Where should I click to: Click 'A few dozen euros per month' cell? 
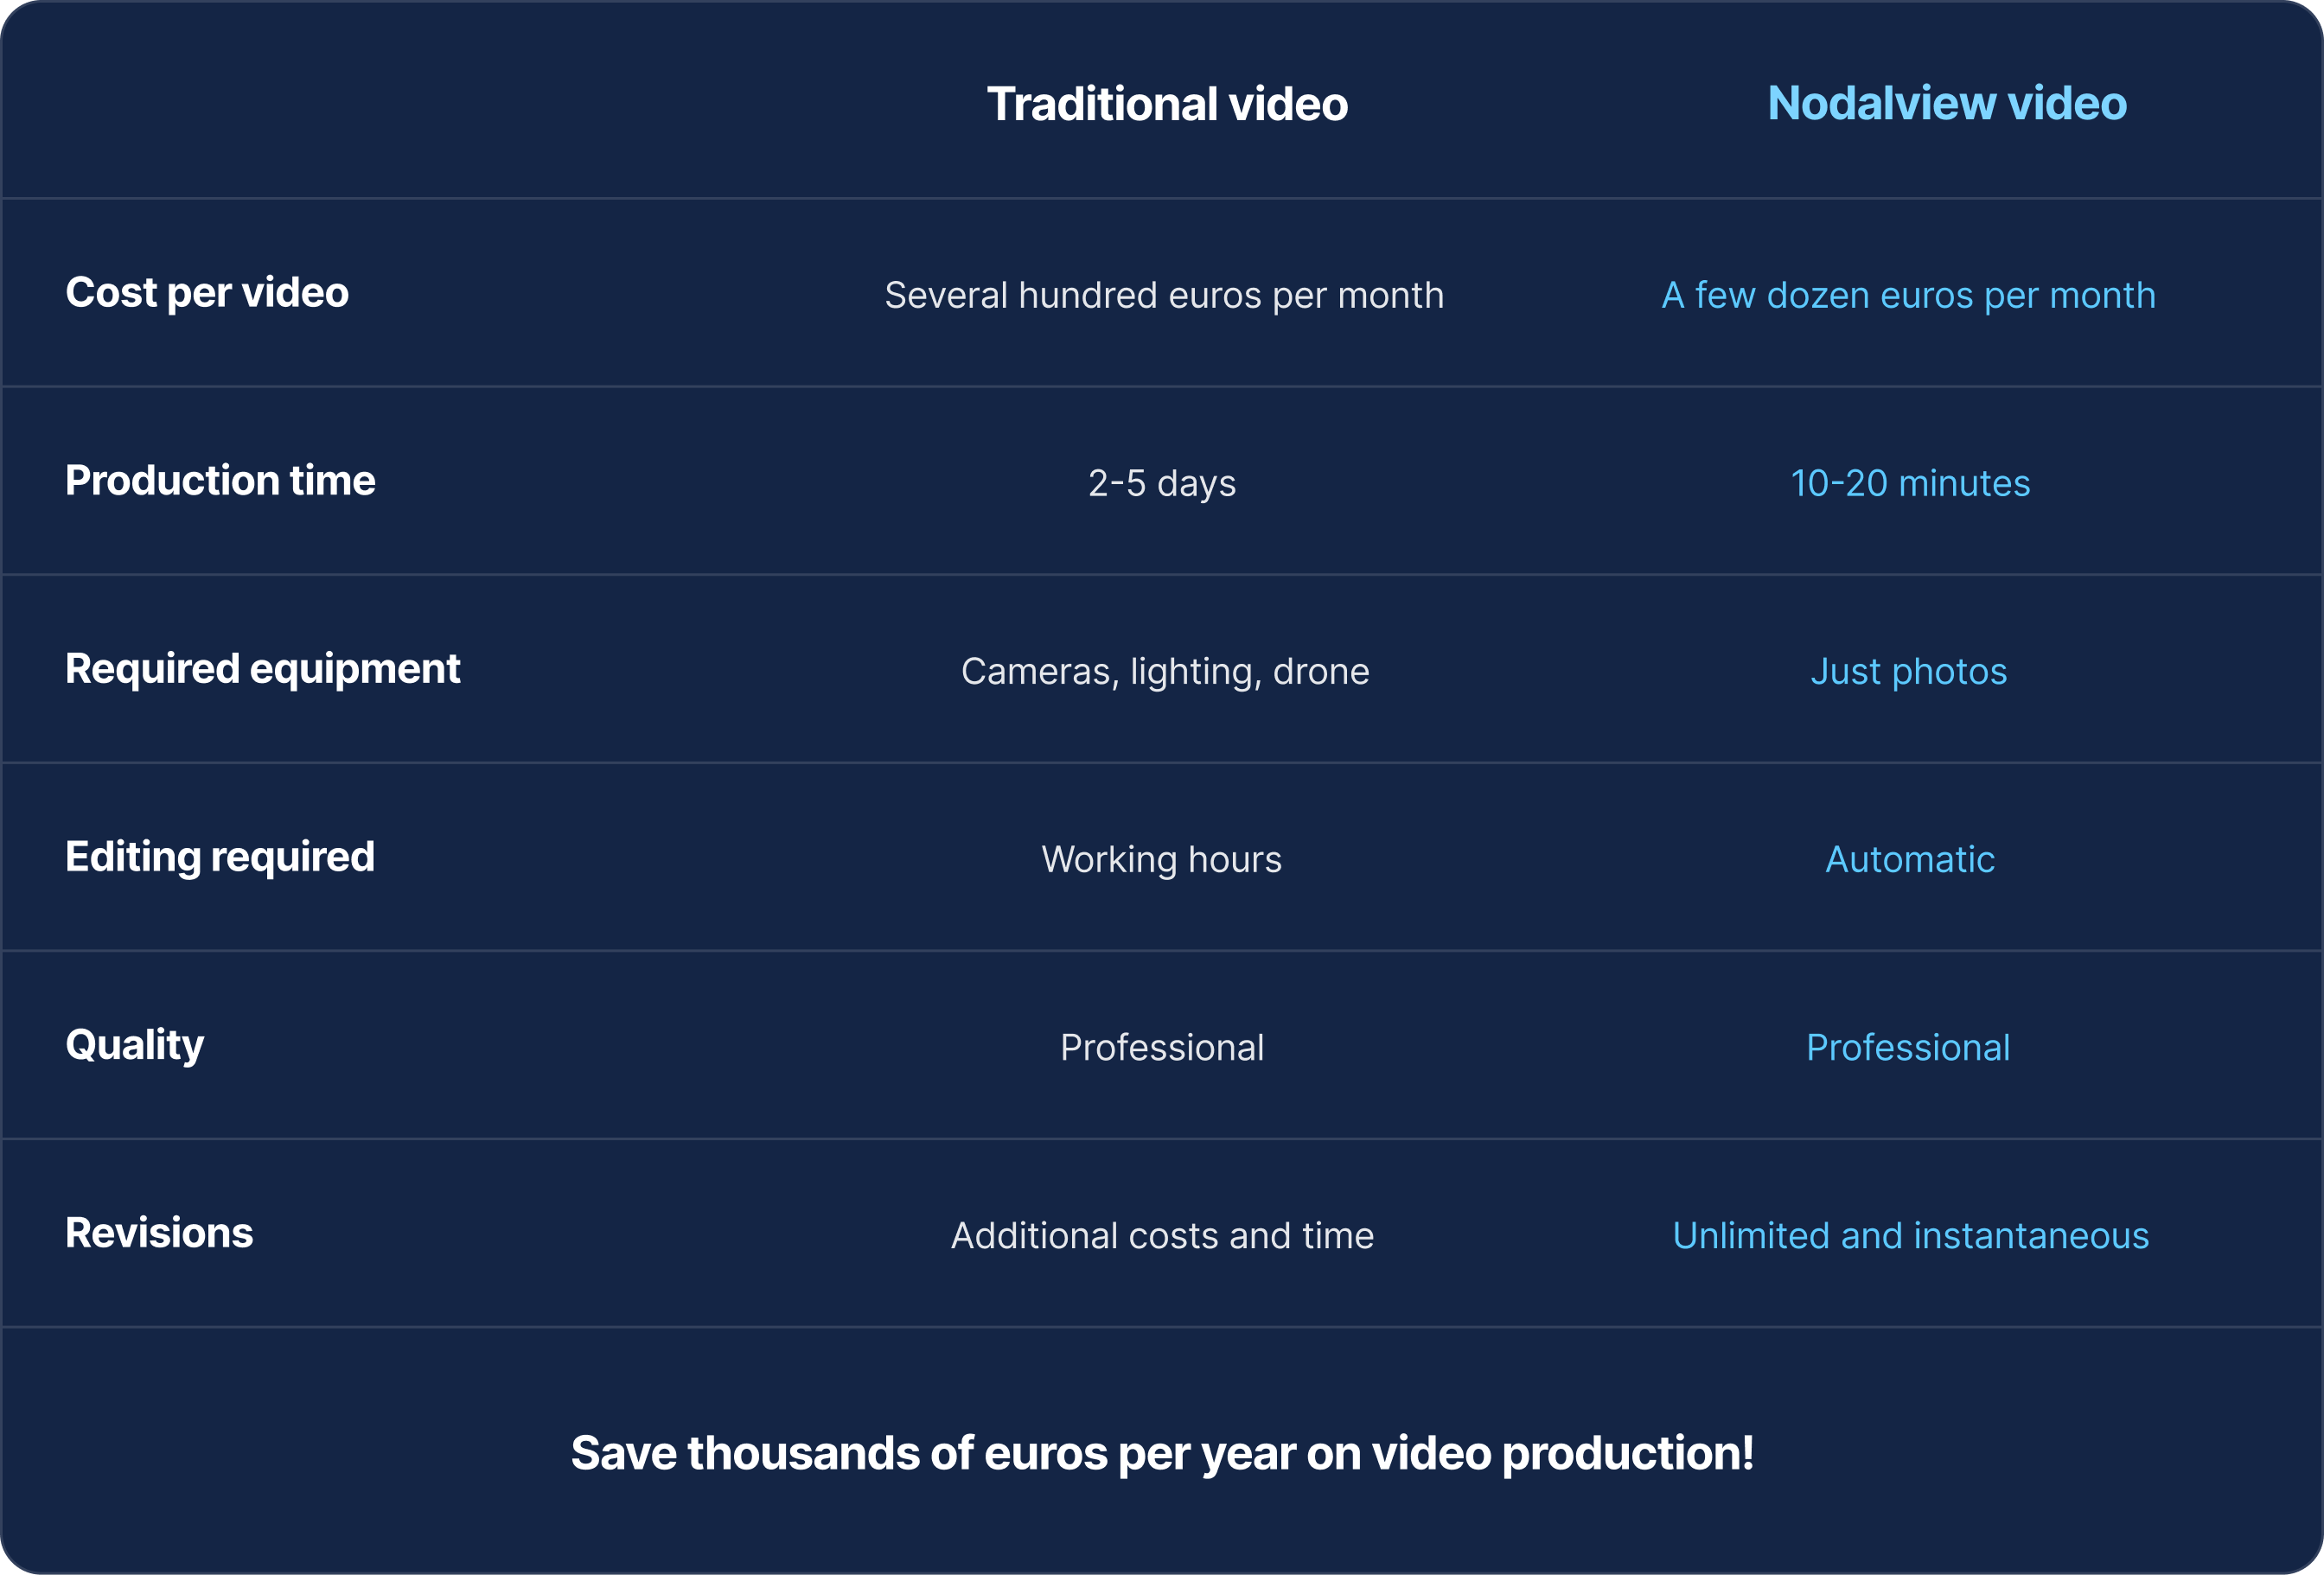[x=1908, y=296]
